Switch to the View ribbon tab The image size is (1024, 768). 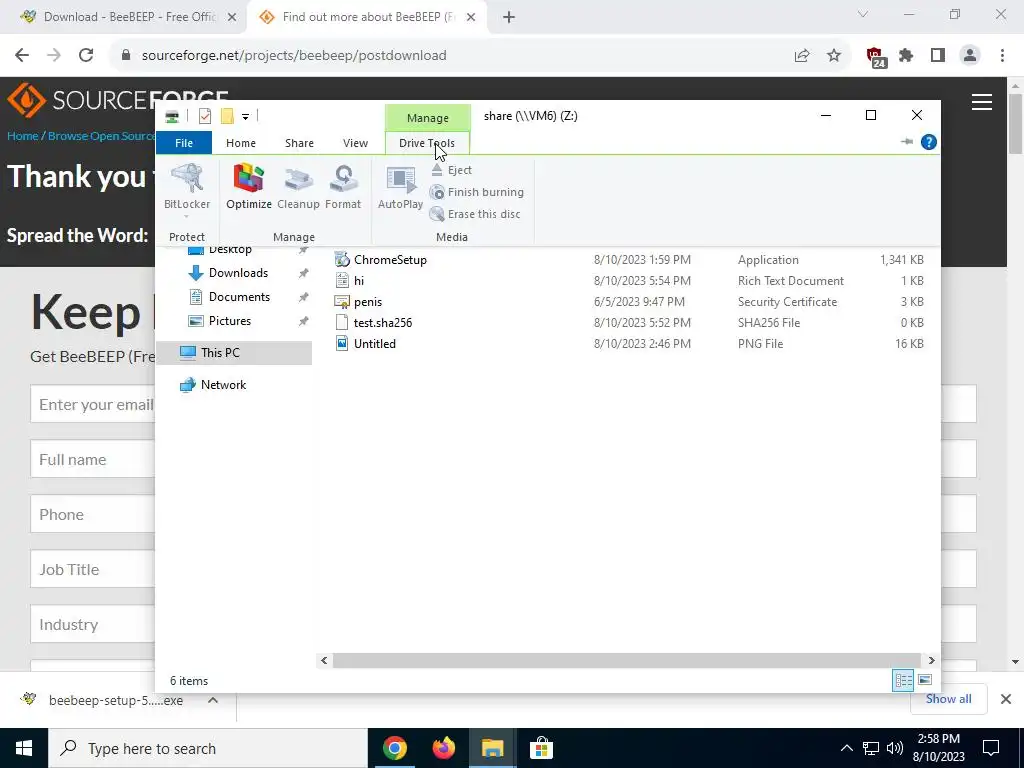[355, 143]
